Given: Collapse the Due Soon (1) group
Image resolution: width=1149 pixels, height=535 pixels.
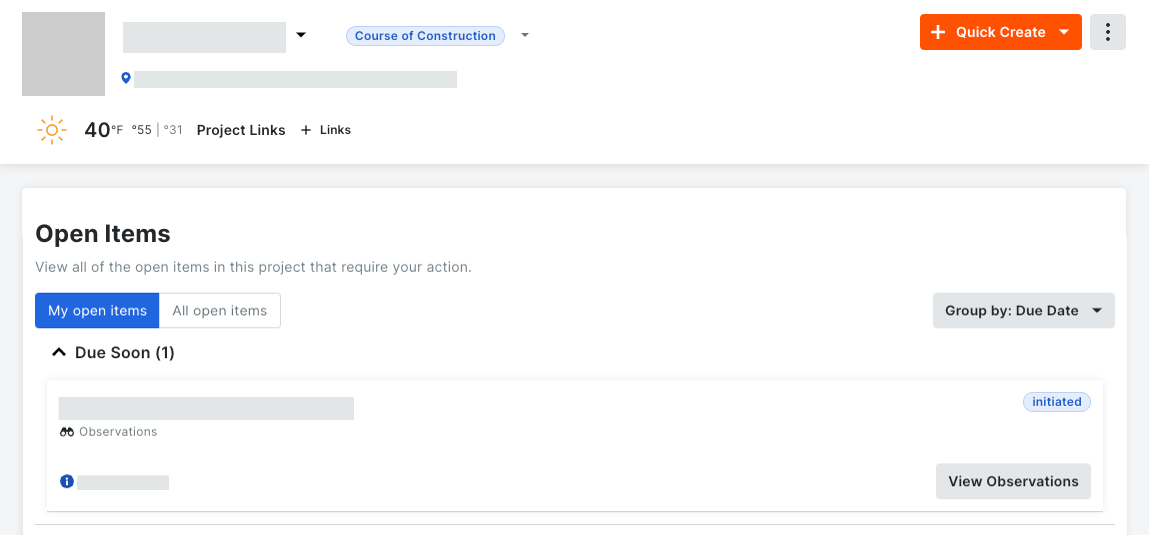Looking at the screenshot, I should click(x=59, y=353).
